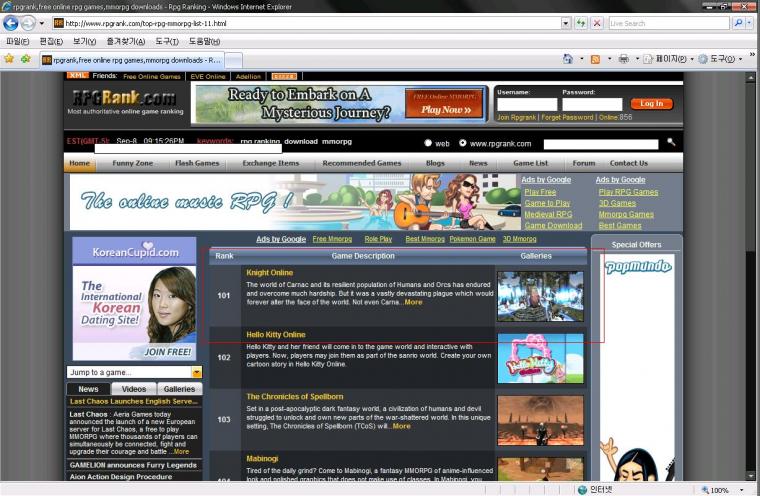
Task: Open the Hello Kitty Online gallery thumbnail
Action: point(540,358)
